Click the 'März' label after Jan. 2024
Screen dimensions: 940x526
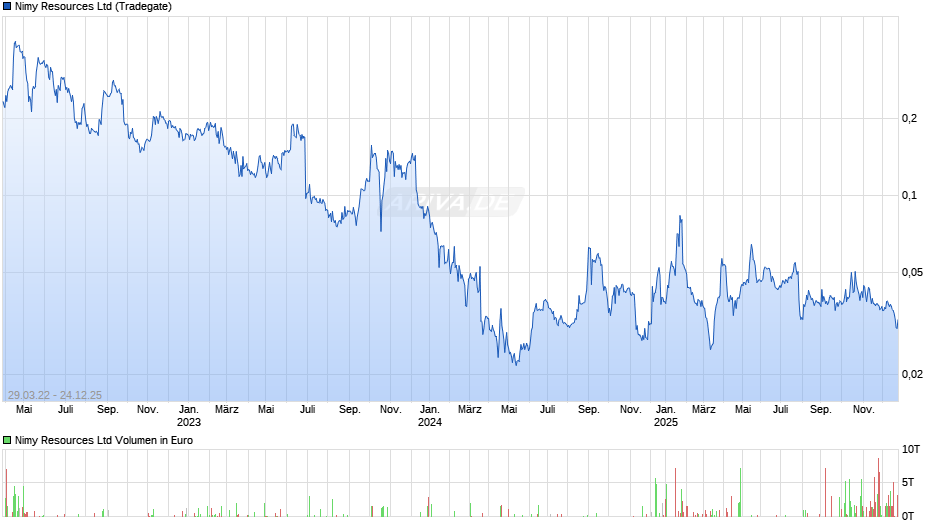click(469, 409)
